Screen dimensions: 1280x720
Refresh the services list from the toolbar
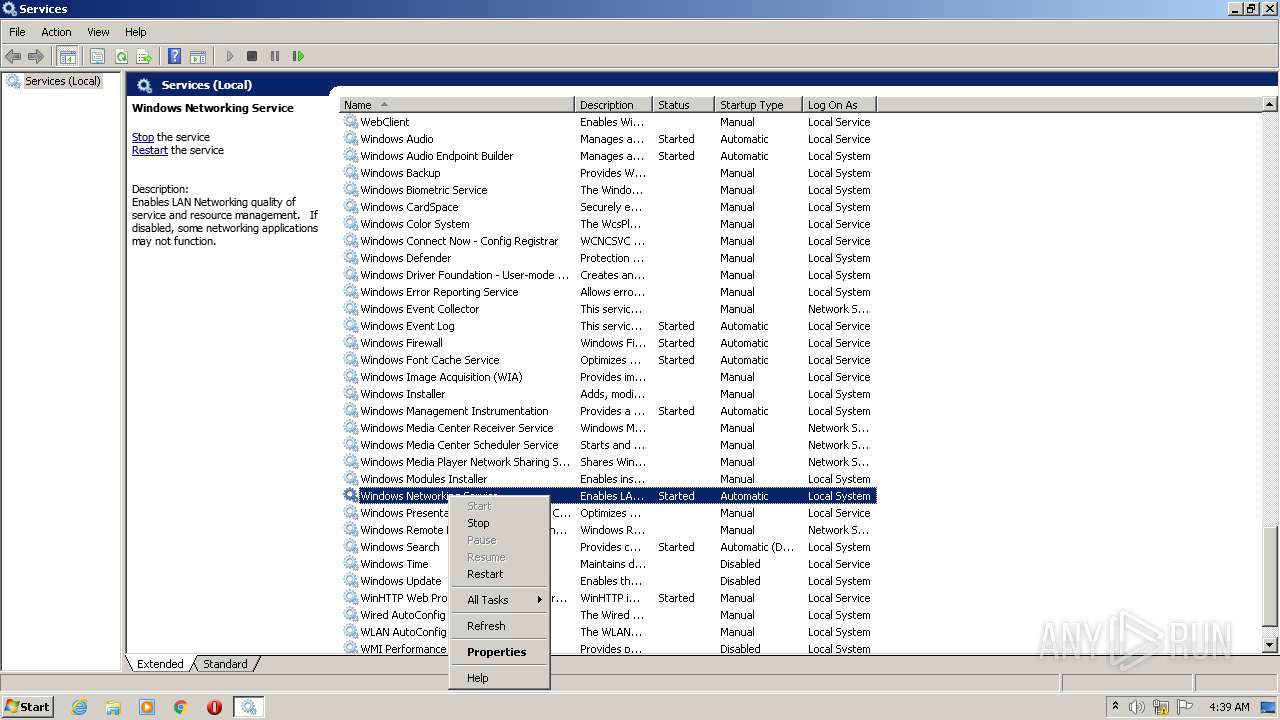(121, 56)
